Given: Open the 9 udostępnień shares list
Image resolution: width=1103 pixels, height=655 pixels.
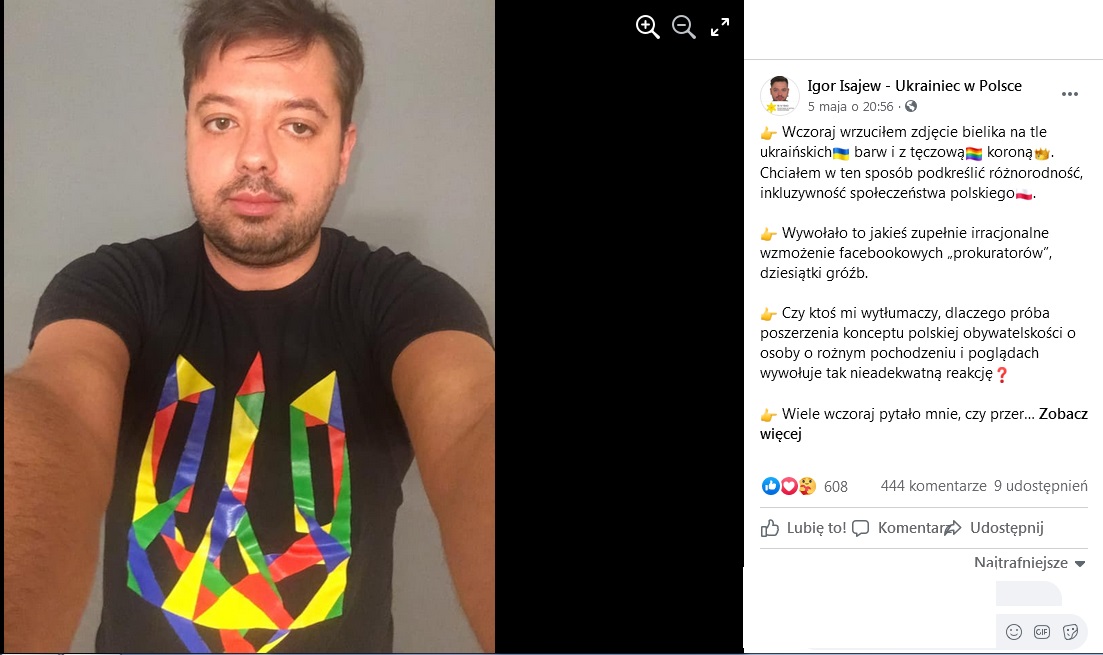Looking at the screenshot, I should [x=1040, y=487].
